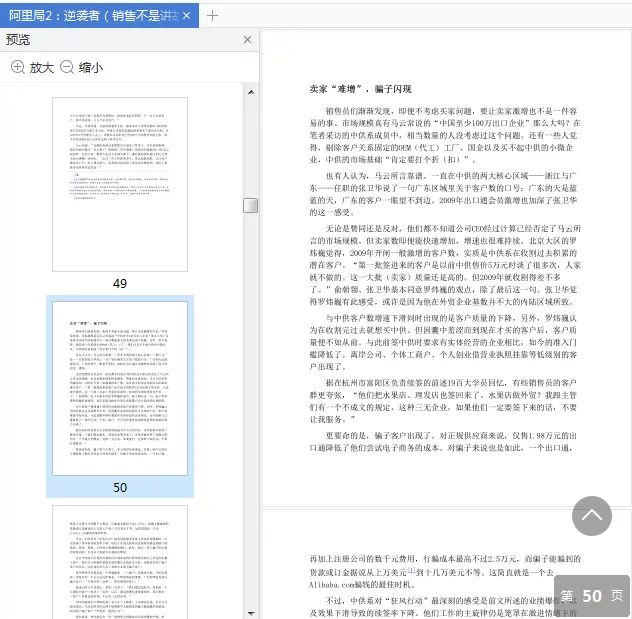
Task: Select the 阿里局2：逆袭者 tab
Action: tap(99, 16)
